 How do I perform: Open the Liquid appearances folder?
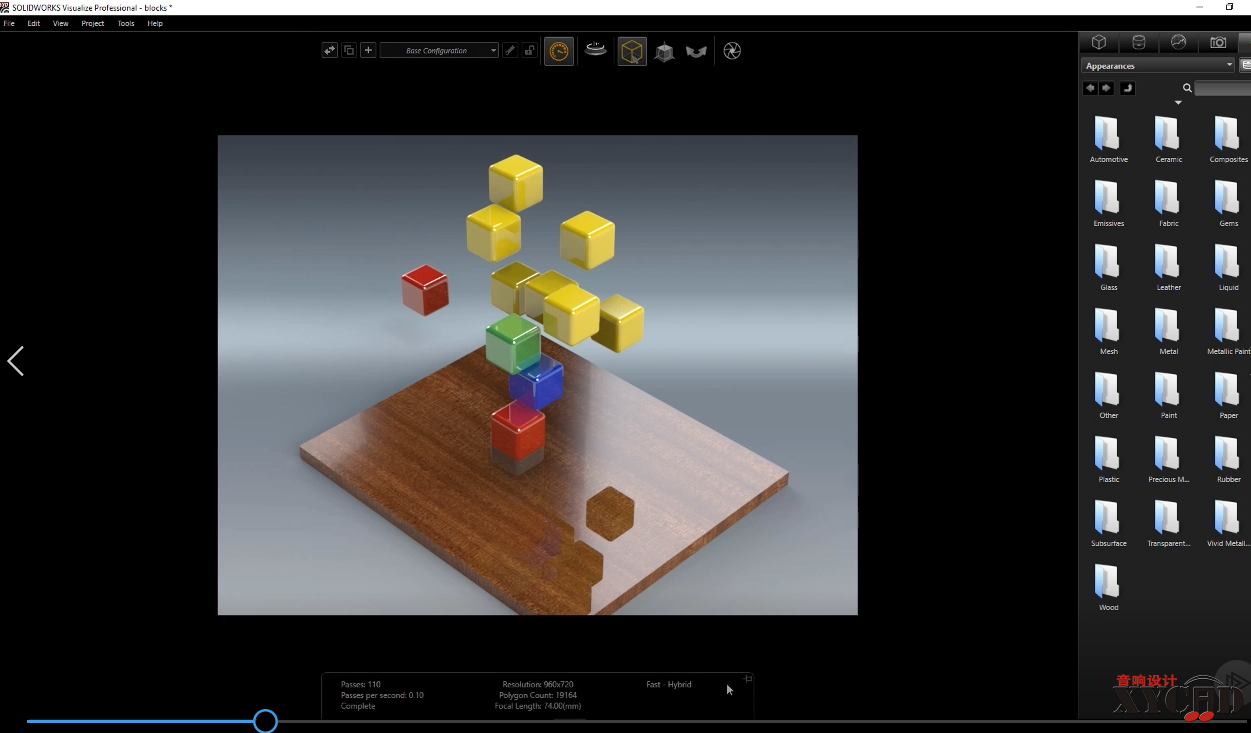point(1228,266)
